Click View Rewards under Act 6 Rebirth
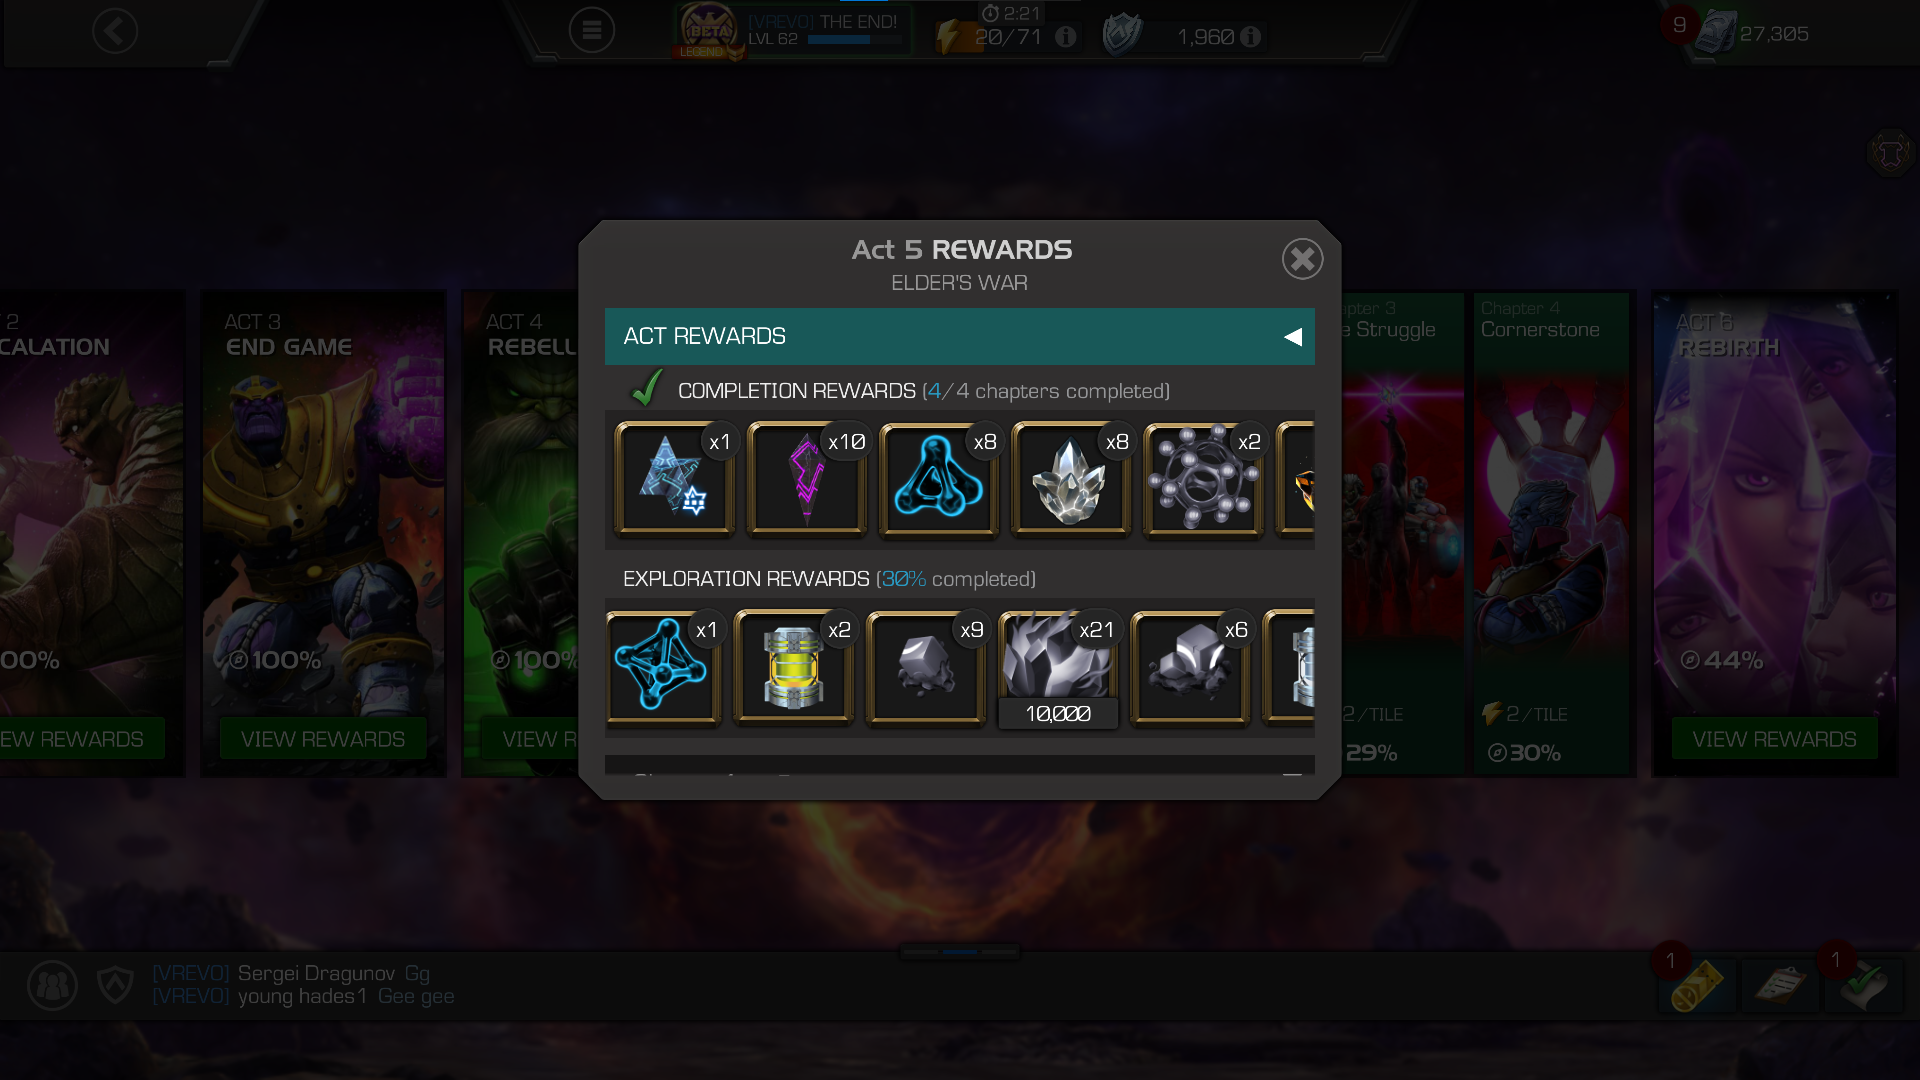Screen dimensions: 1920x1080 click(1774, 739)
